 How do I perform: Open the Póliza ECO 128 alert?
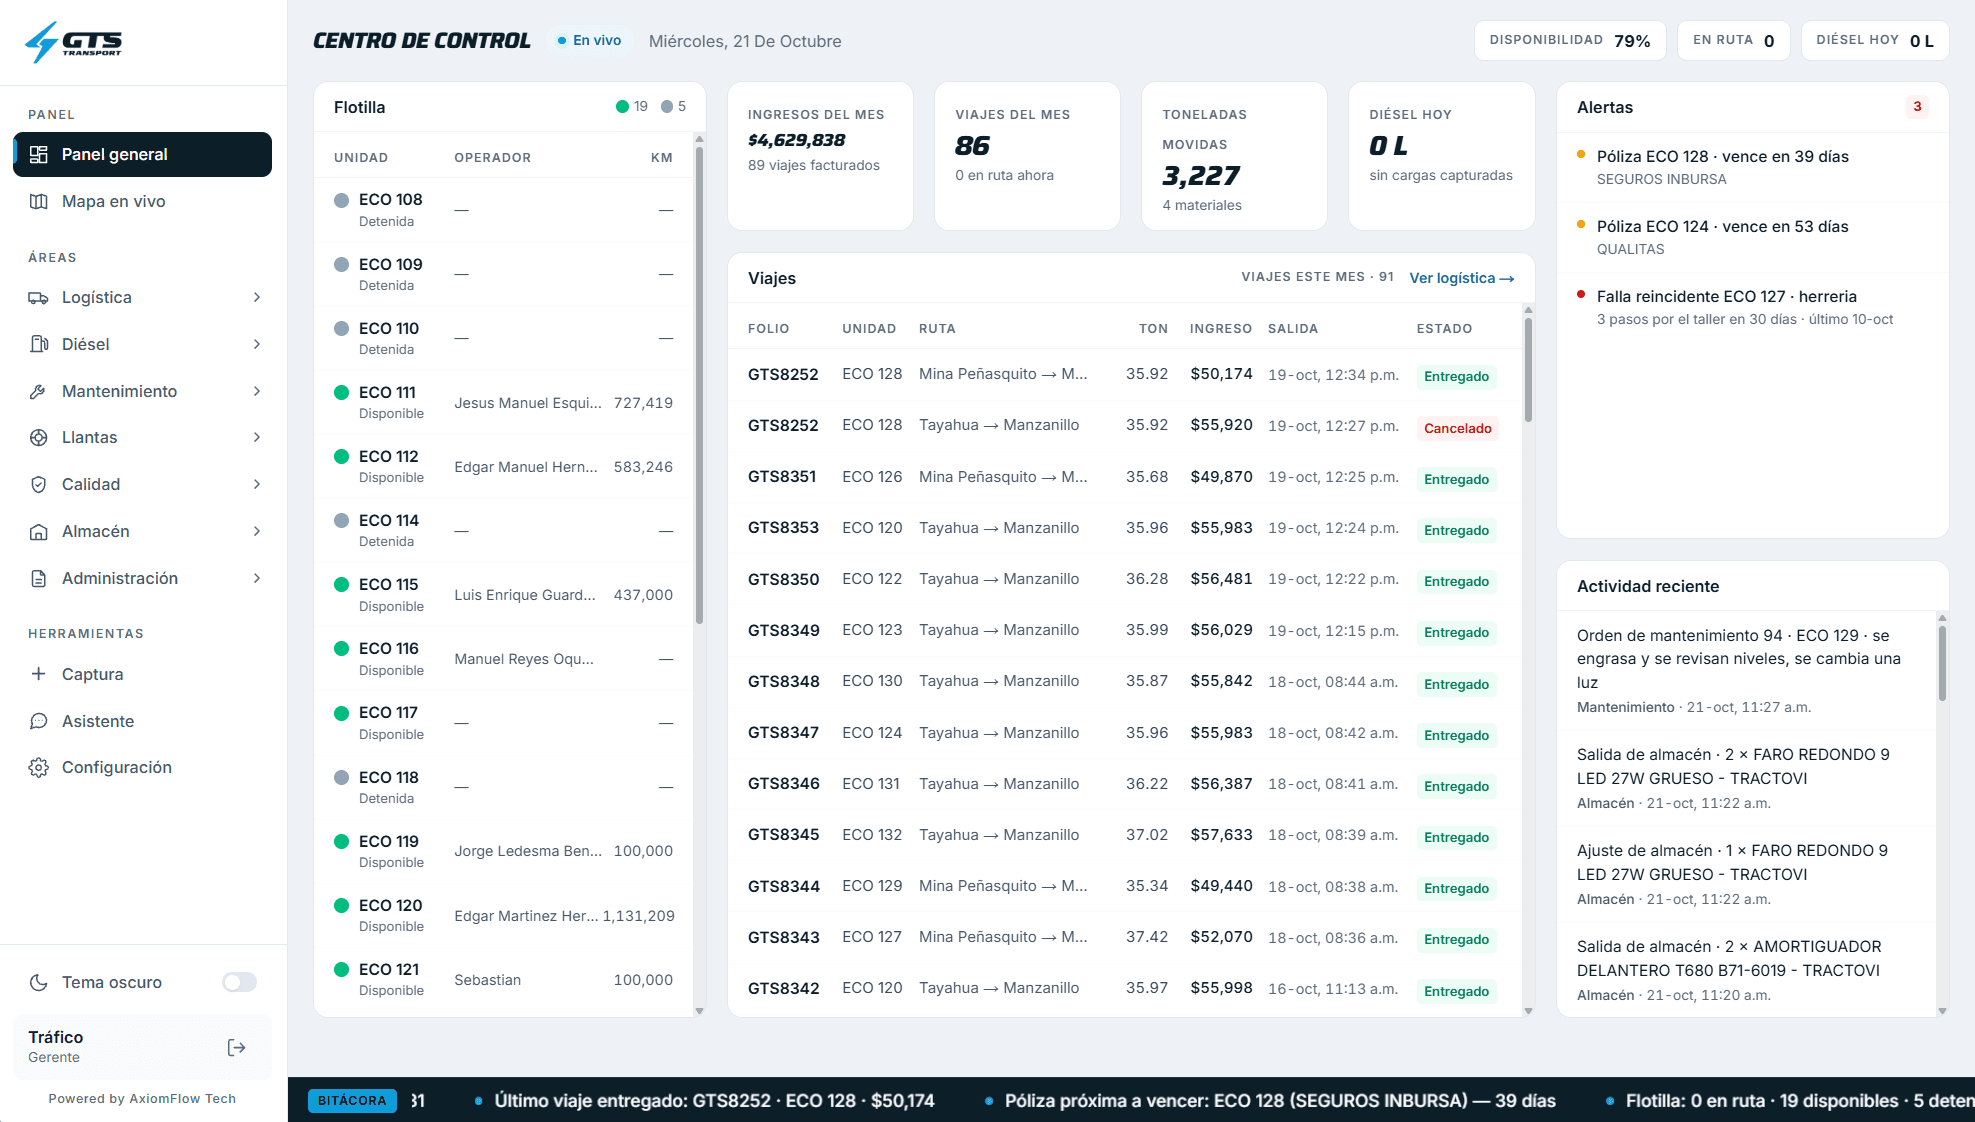click(1752, 167)
